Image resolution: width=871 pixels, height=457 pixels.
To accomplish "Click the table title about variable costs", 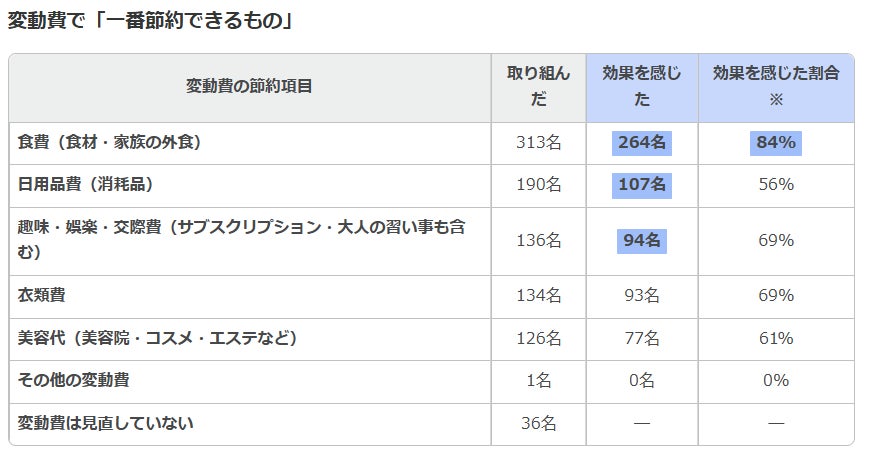I will click(x=150, y=20).
